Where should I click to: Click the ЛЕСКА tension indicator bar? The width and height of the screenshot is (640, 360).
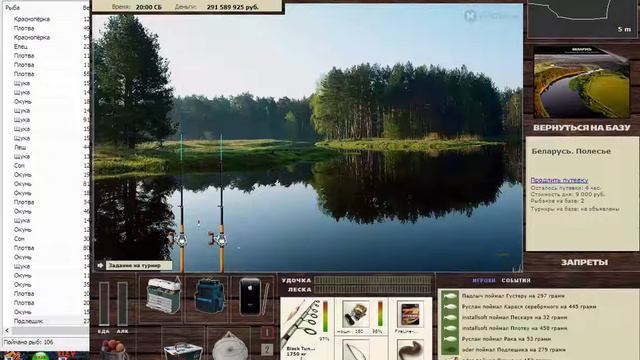(373, 289)
